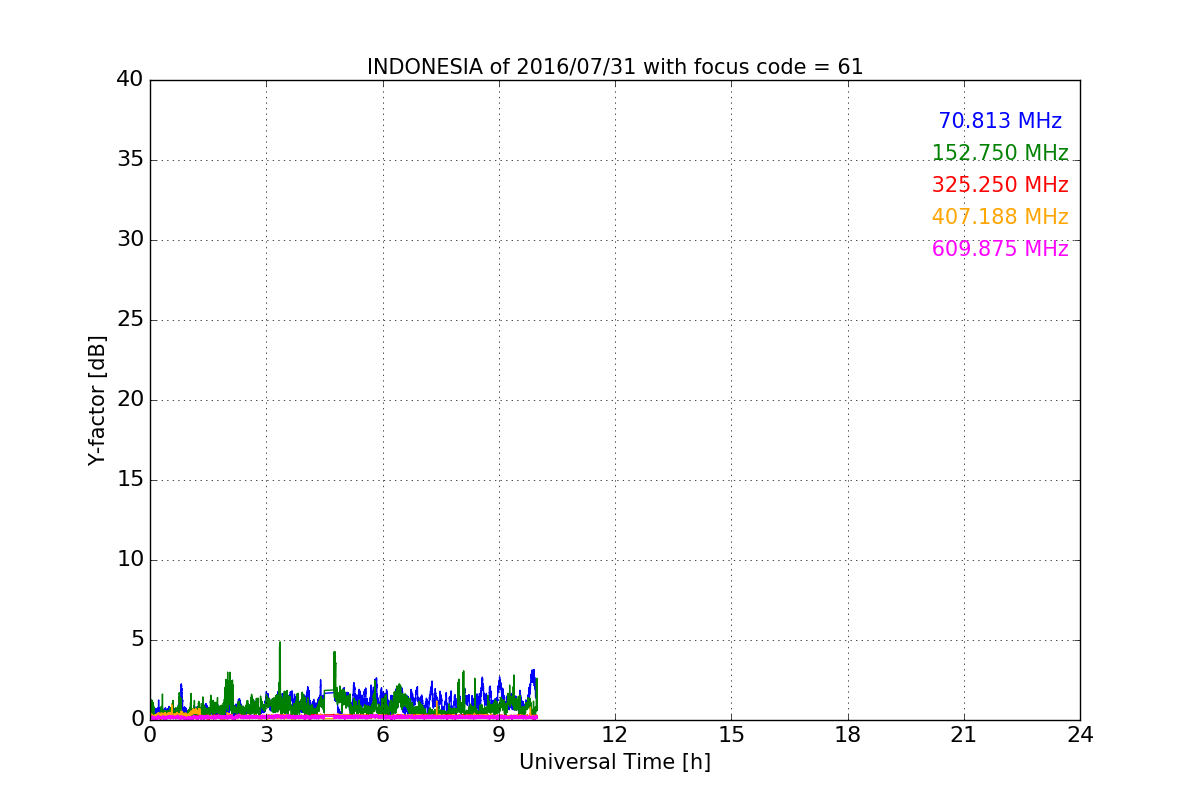1200x800 pixels.
Task: Click the y-axis tick label 30
Action: (130, 239)
